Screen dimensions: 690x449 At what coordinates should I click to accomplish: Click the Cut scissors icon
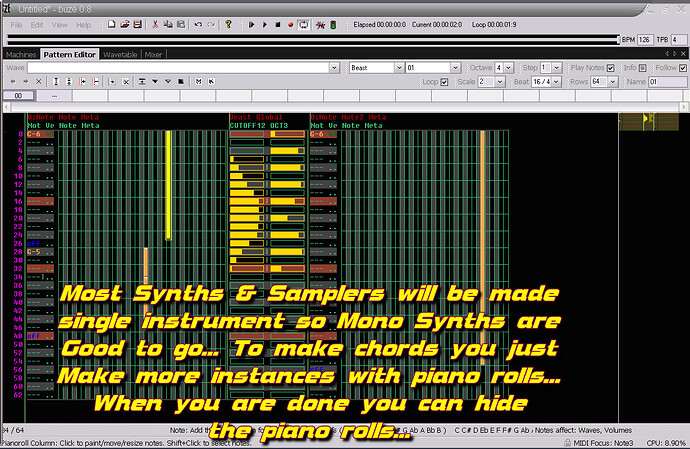[x=155, y=23]
